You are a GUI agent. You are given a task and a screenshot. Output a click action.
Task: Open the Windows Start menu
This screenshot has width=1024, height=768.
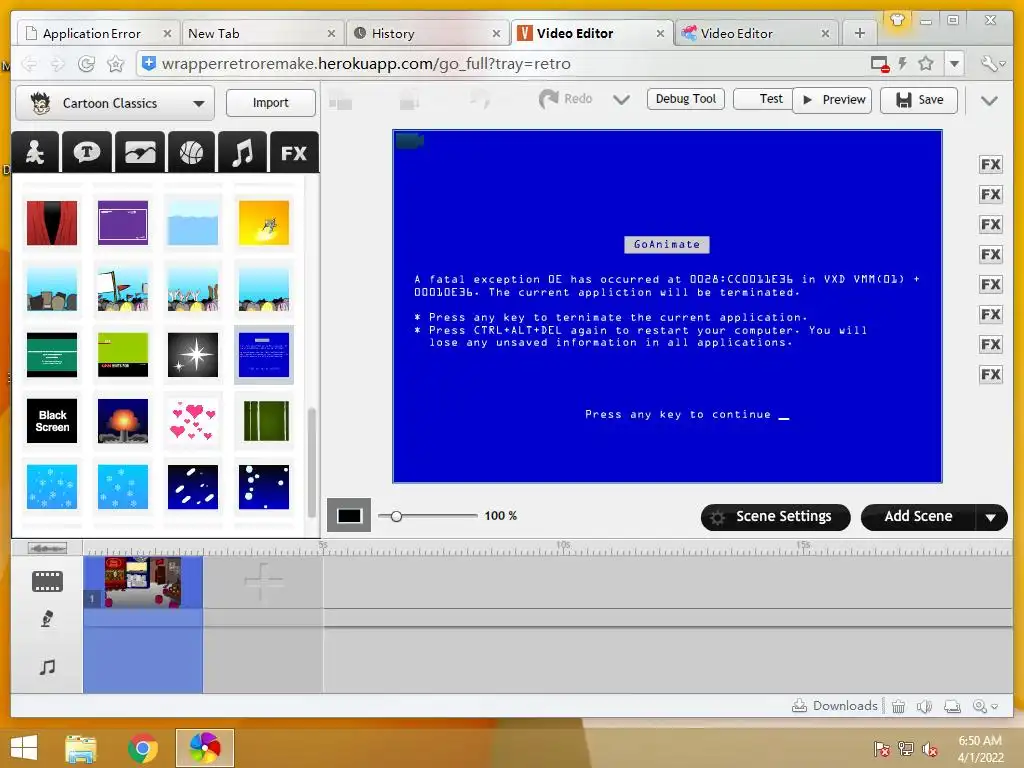(x=24, y=748)
